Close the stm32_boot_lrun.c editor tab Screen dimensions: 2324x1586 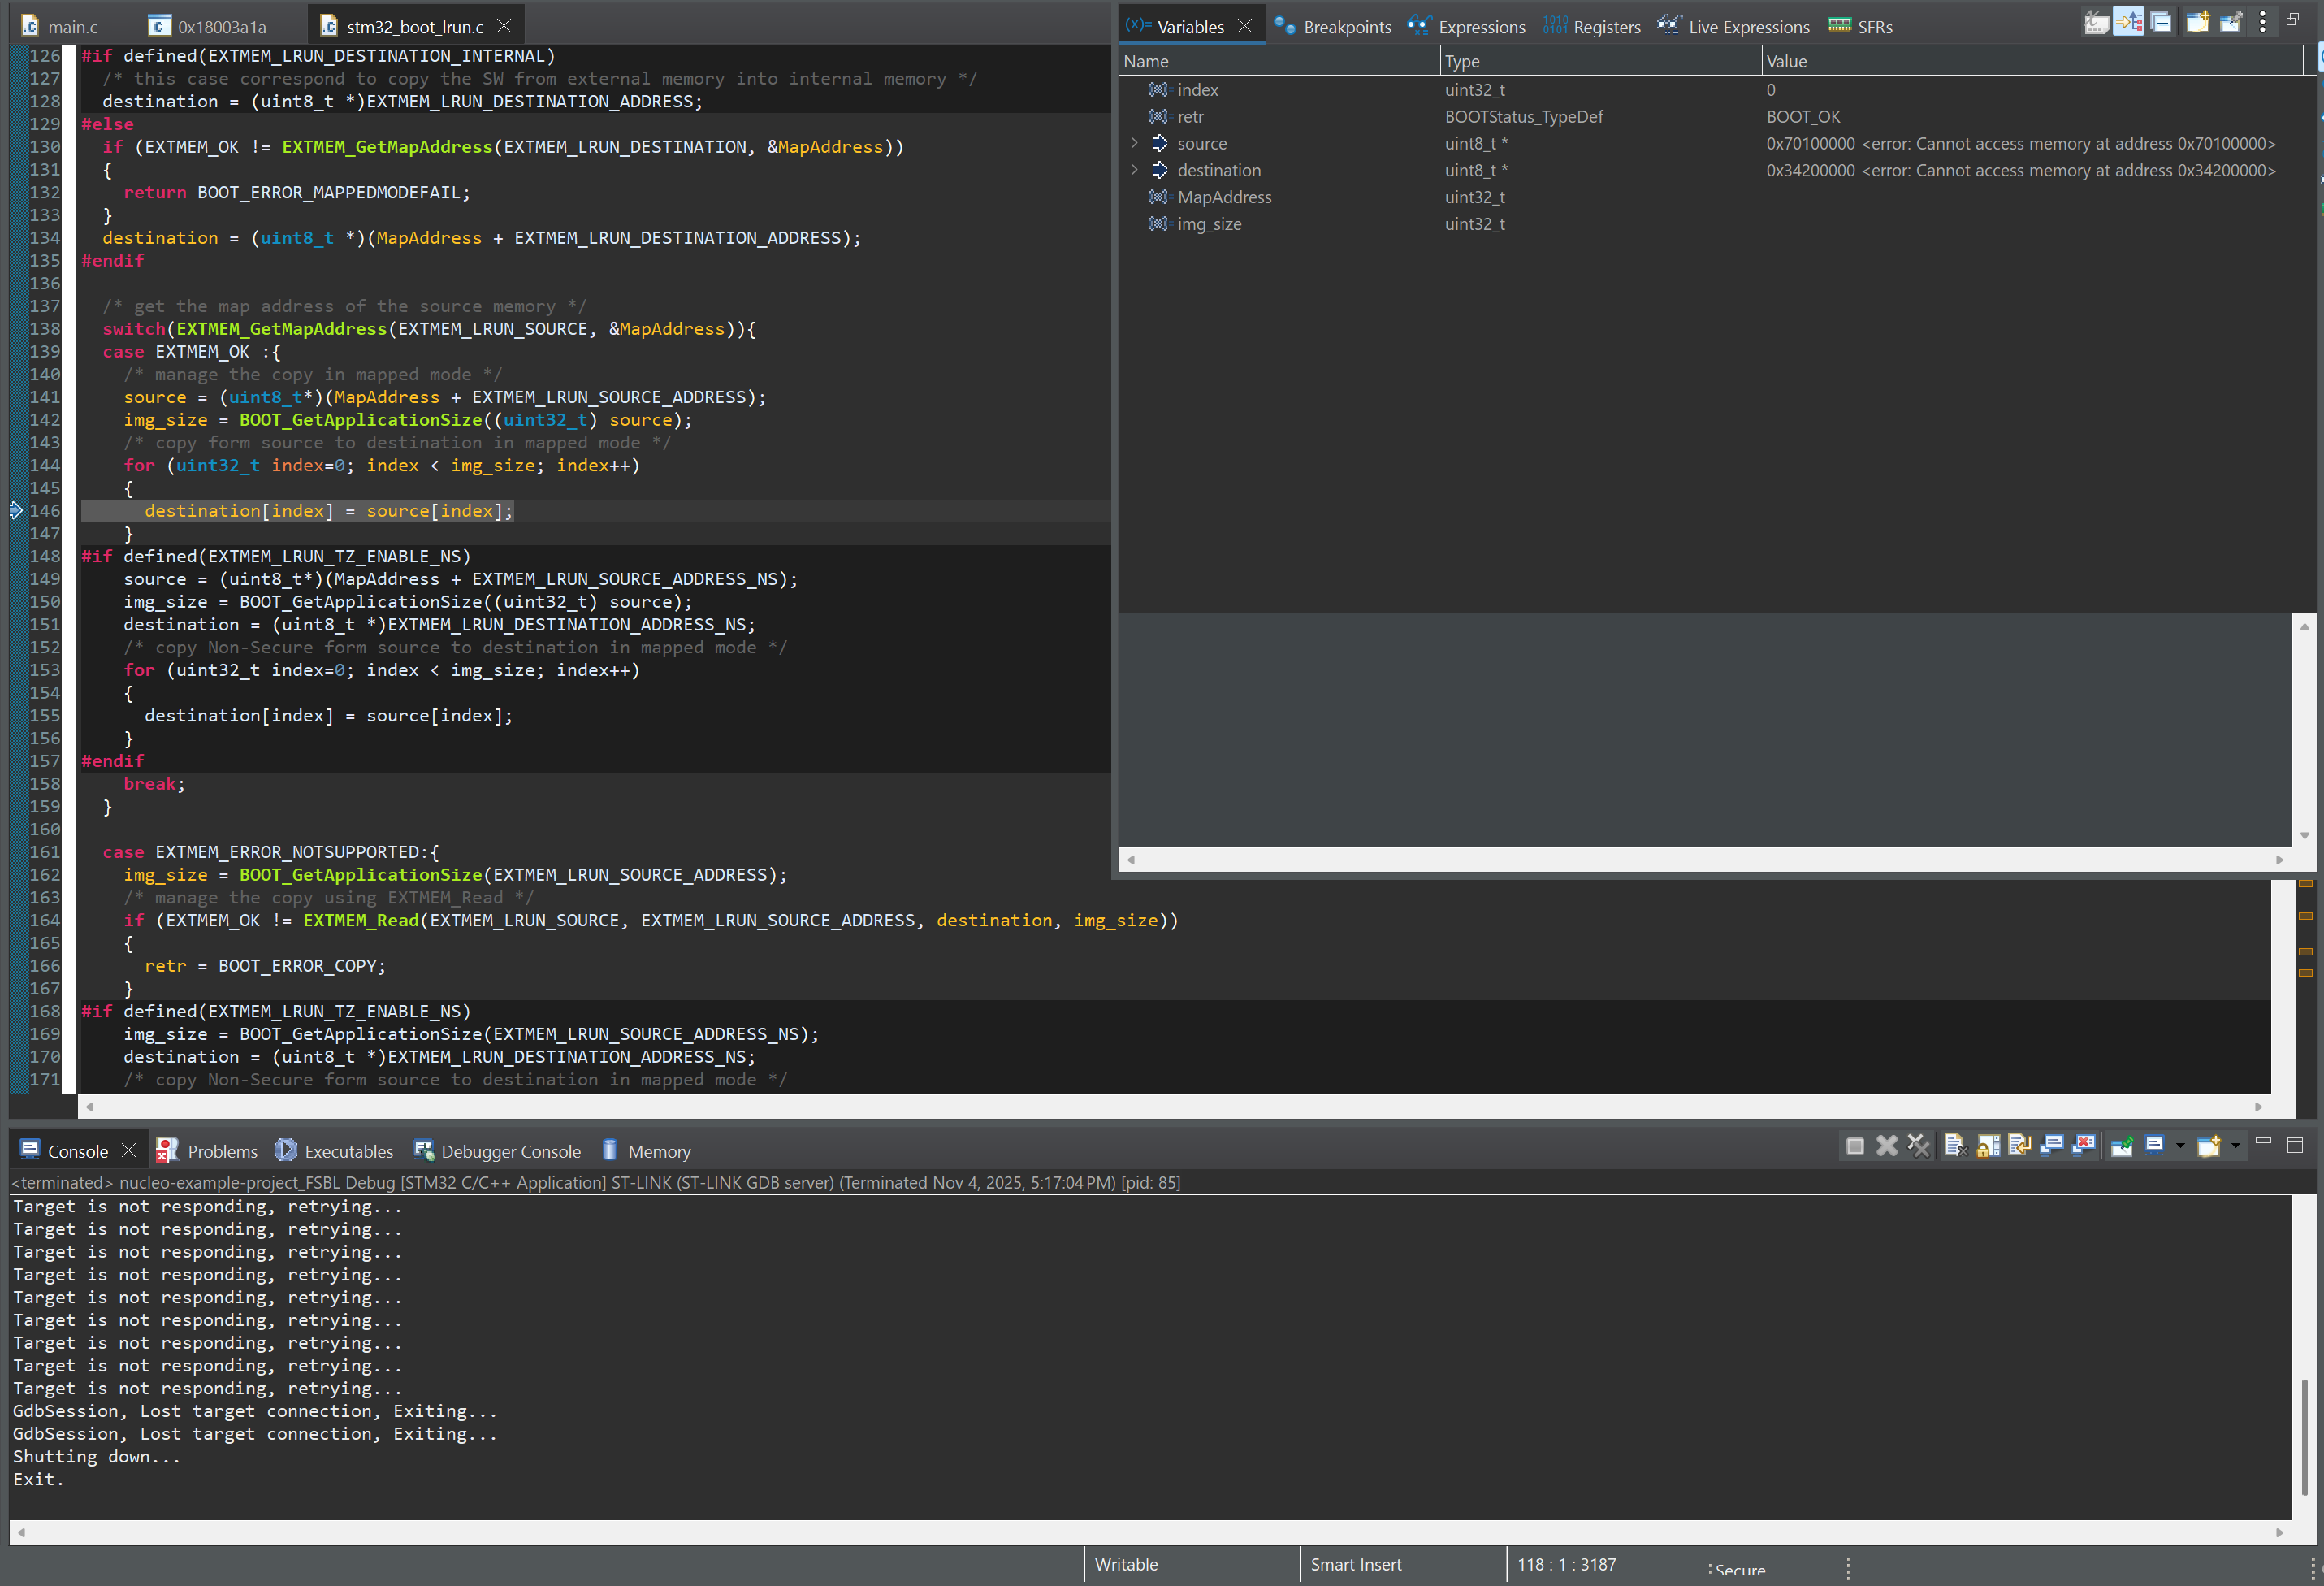pyautogui.click(x=504, y=26)
